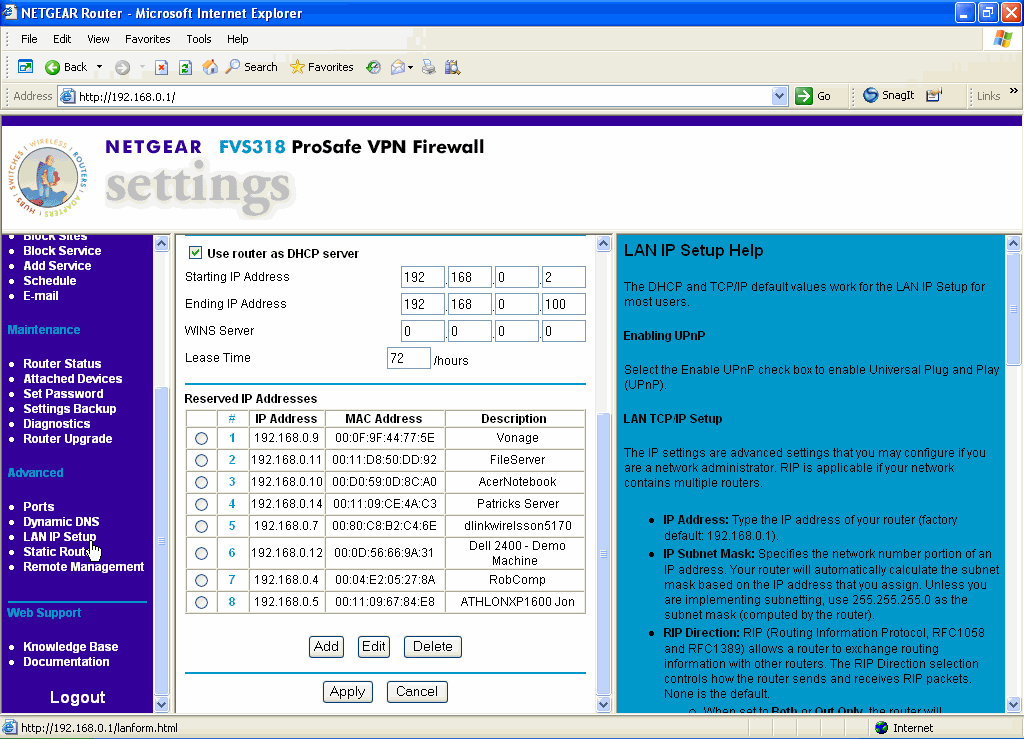Click the Refresh page icon
The image size is (1024, 739).
[x=185, y=67]
